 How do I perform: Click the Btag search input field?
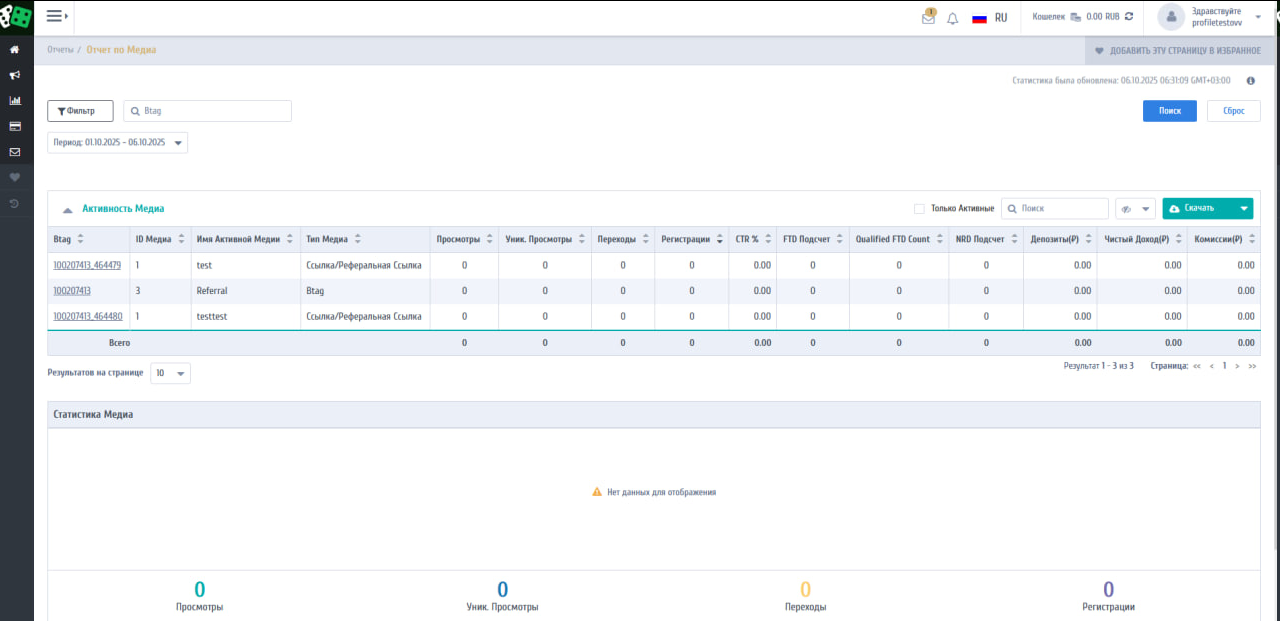coord(208,111)
